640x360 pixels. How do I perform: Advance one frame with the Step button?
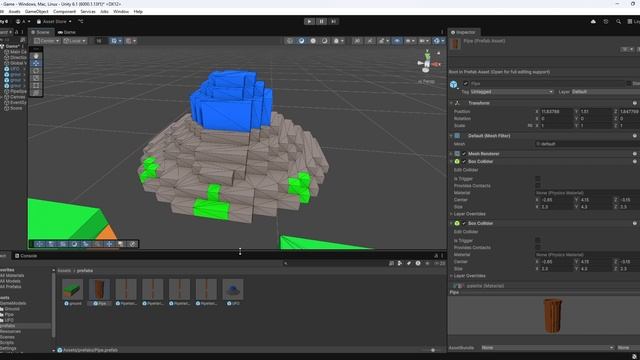pyautogui.click(x=333, y=21)
